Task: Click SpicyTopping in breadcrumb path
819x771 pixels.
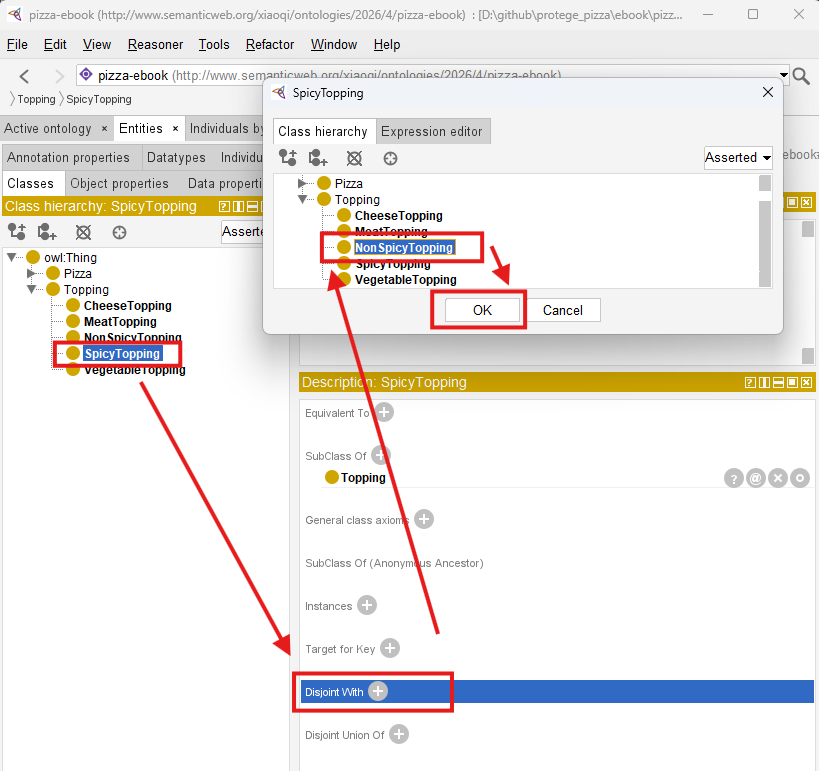Action: (x=99, y=99)
